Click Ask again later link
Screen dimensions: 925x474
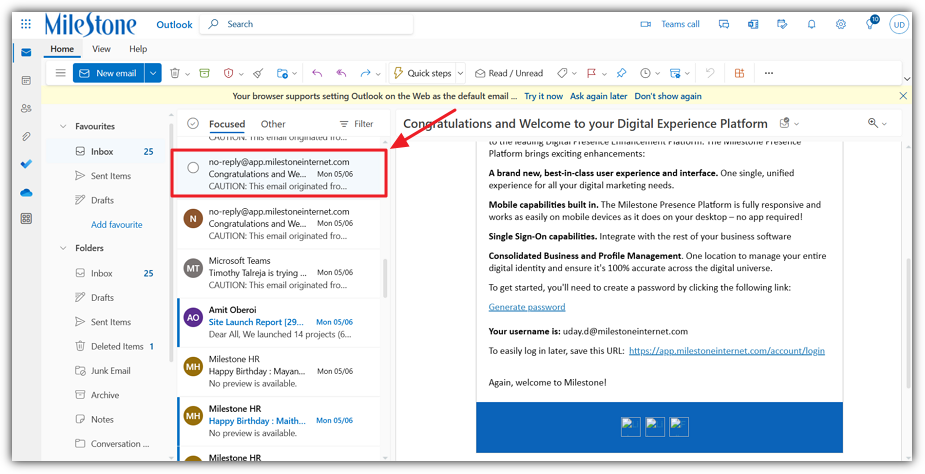598,96
